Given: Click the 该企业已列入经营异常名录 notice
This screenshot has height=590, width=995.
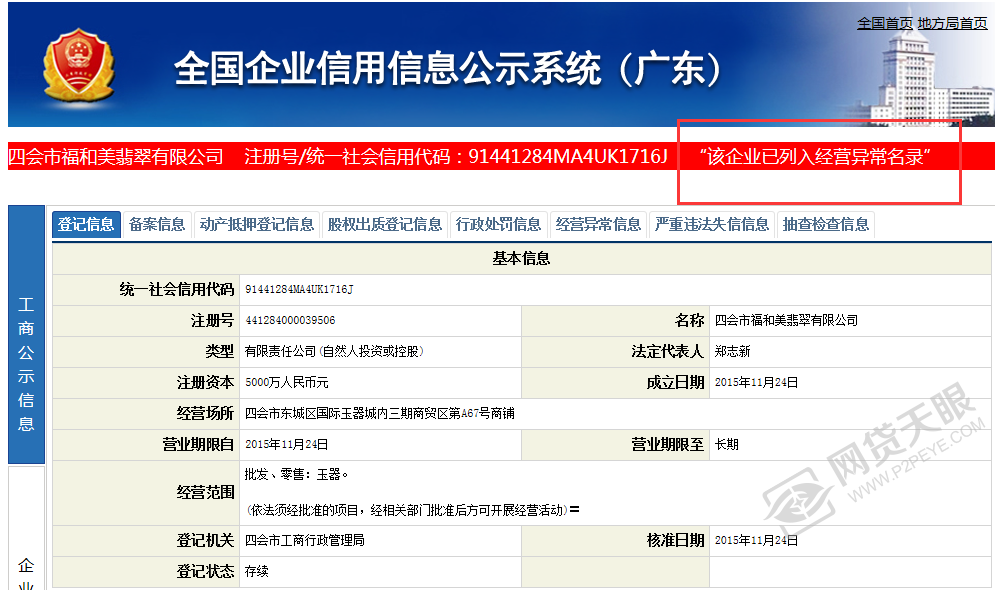Looking at the screenshot, I should coord(816,157).
